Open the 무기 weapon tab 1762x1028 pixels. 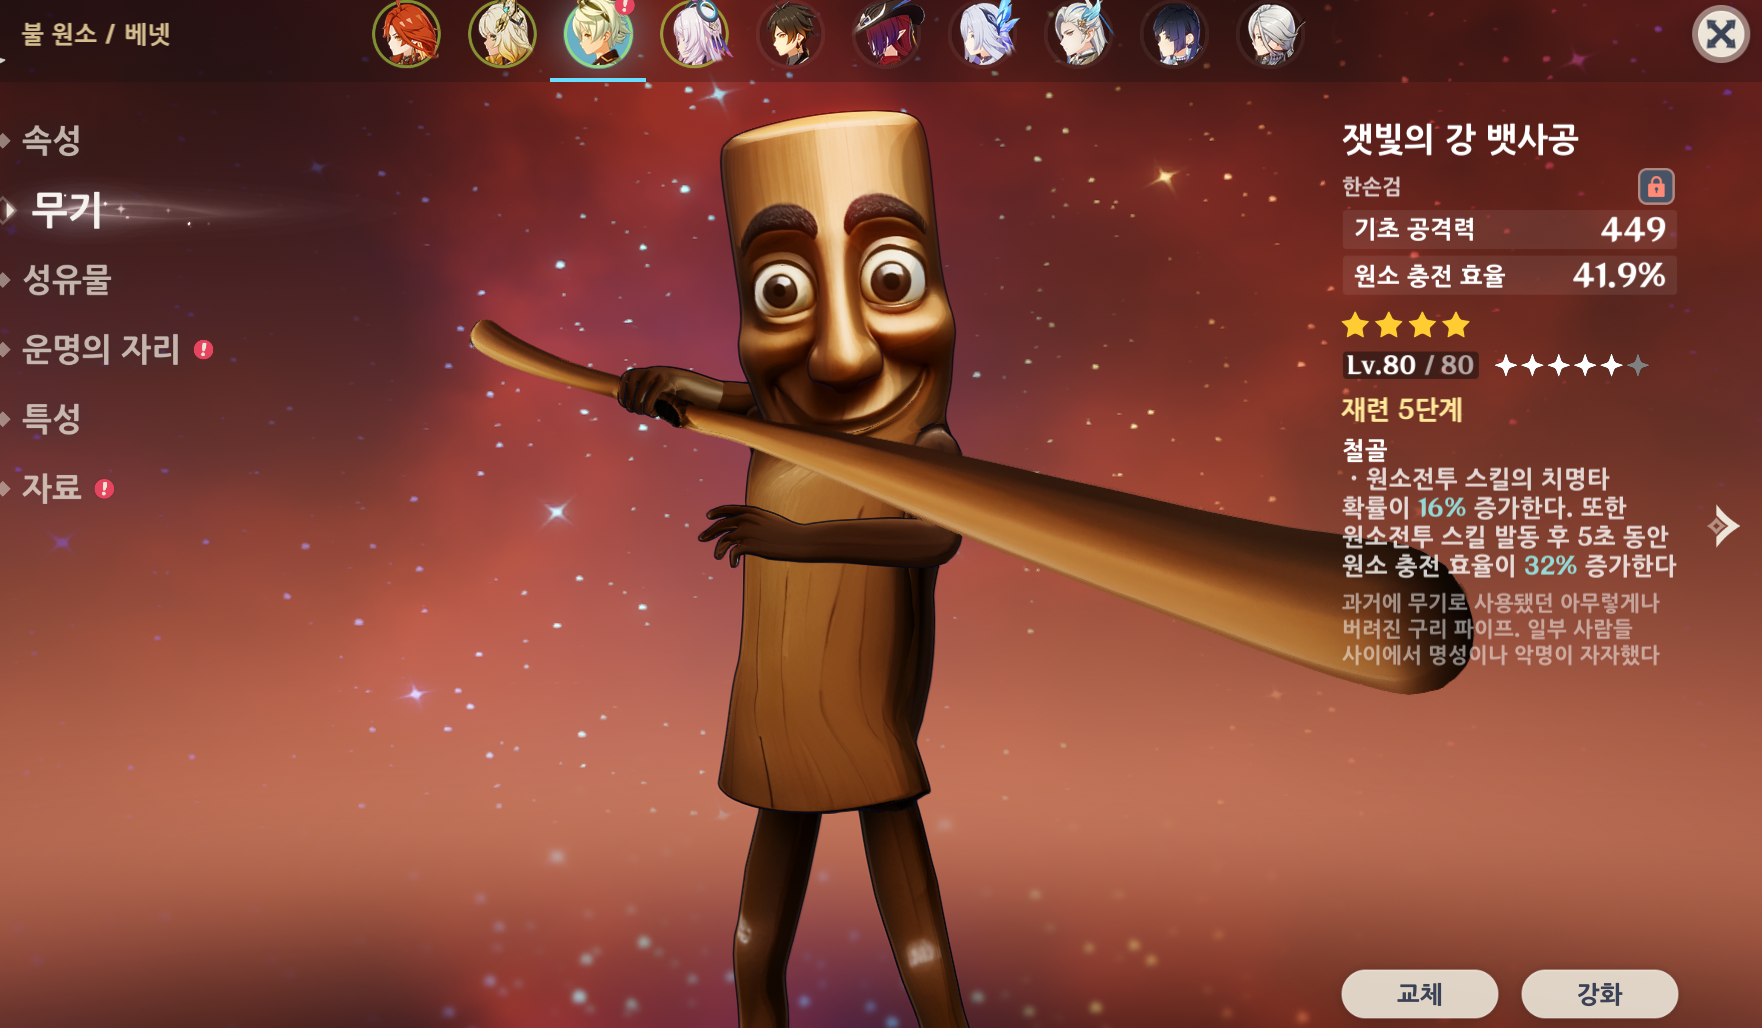[67, 210]
